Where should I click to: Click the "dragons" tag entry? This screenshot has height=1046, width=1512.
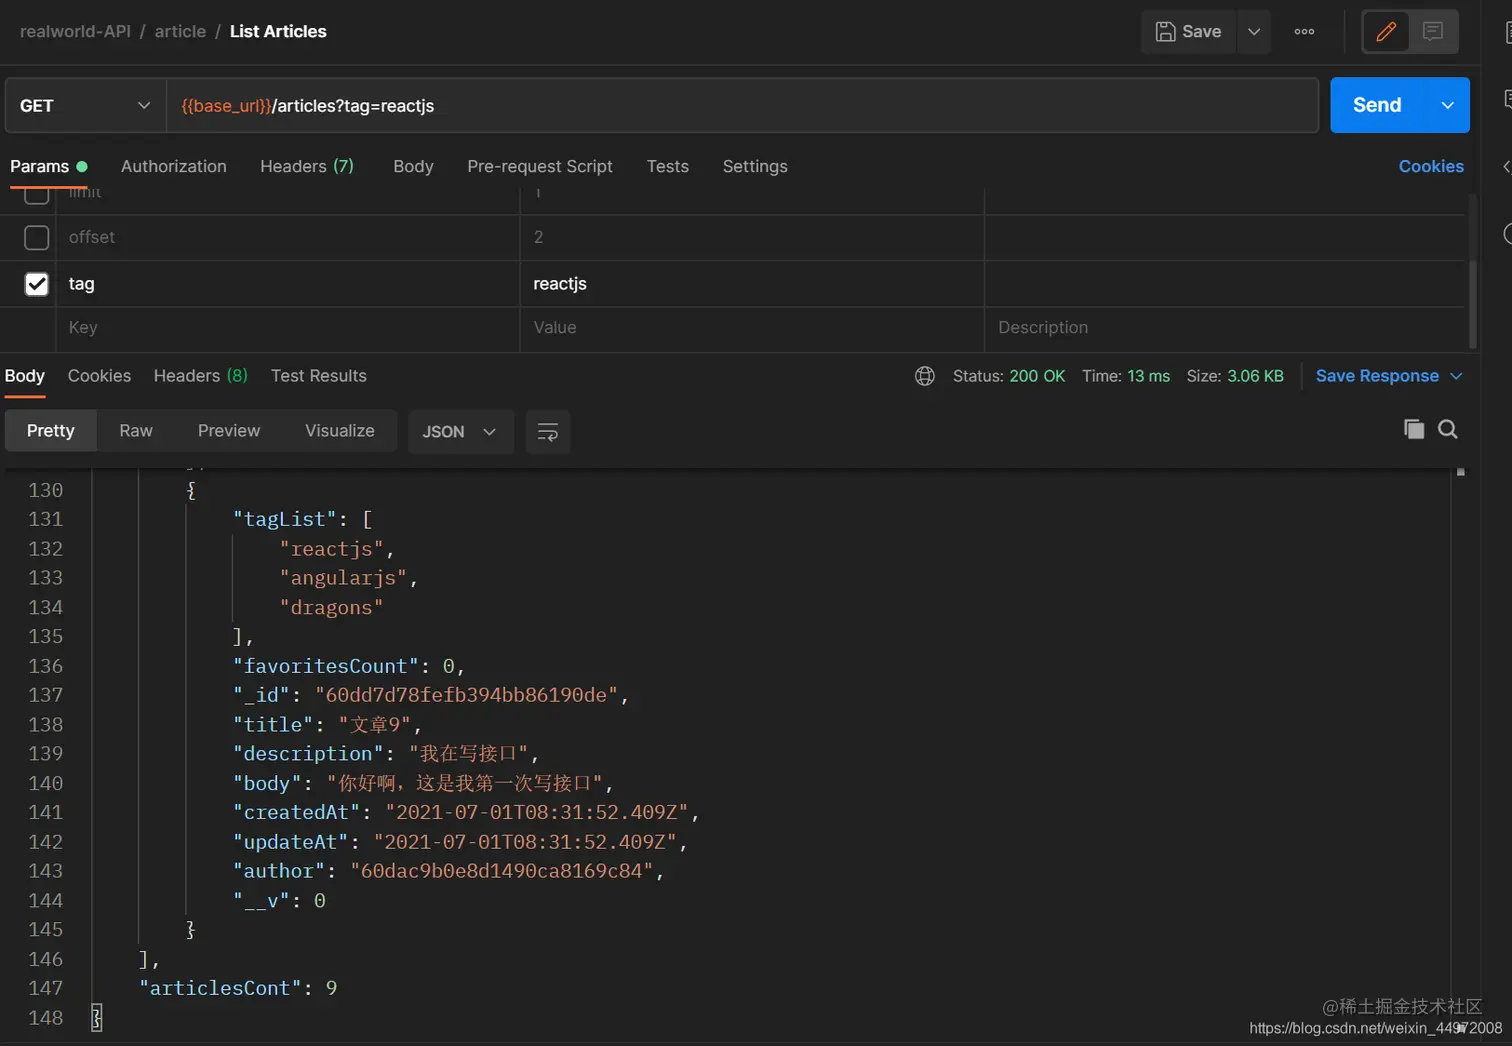(331, 608)
